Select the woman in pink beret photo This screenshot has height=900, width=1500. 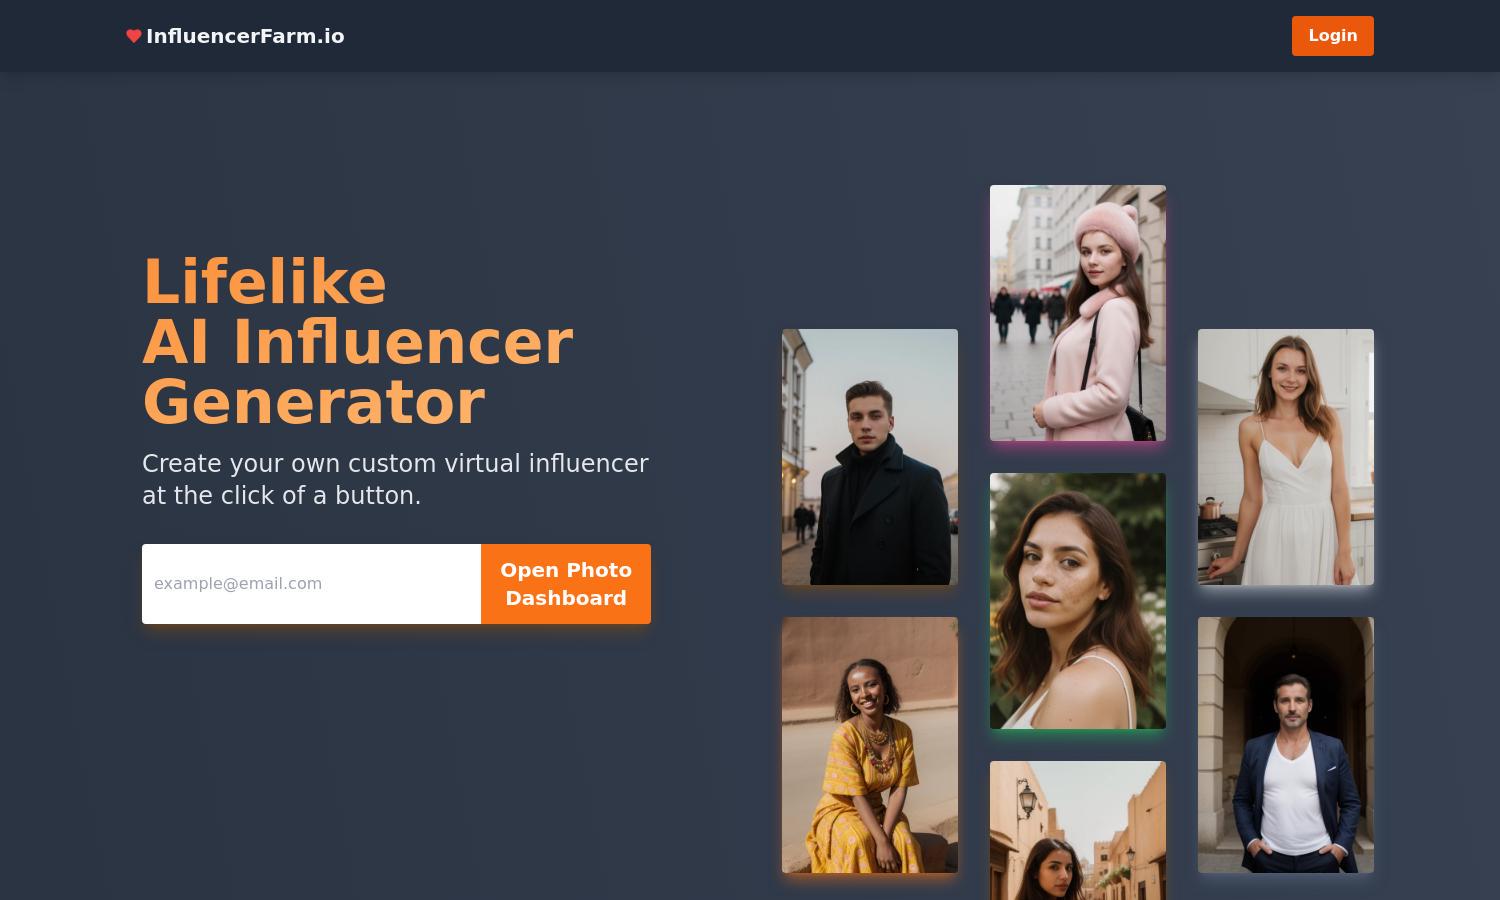[x=1078, y=313]
